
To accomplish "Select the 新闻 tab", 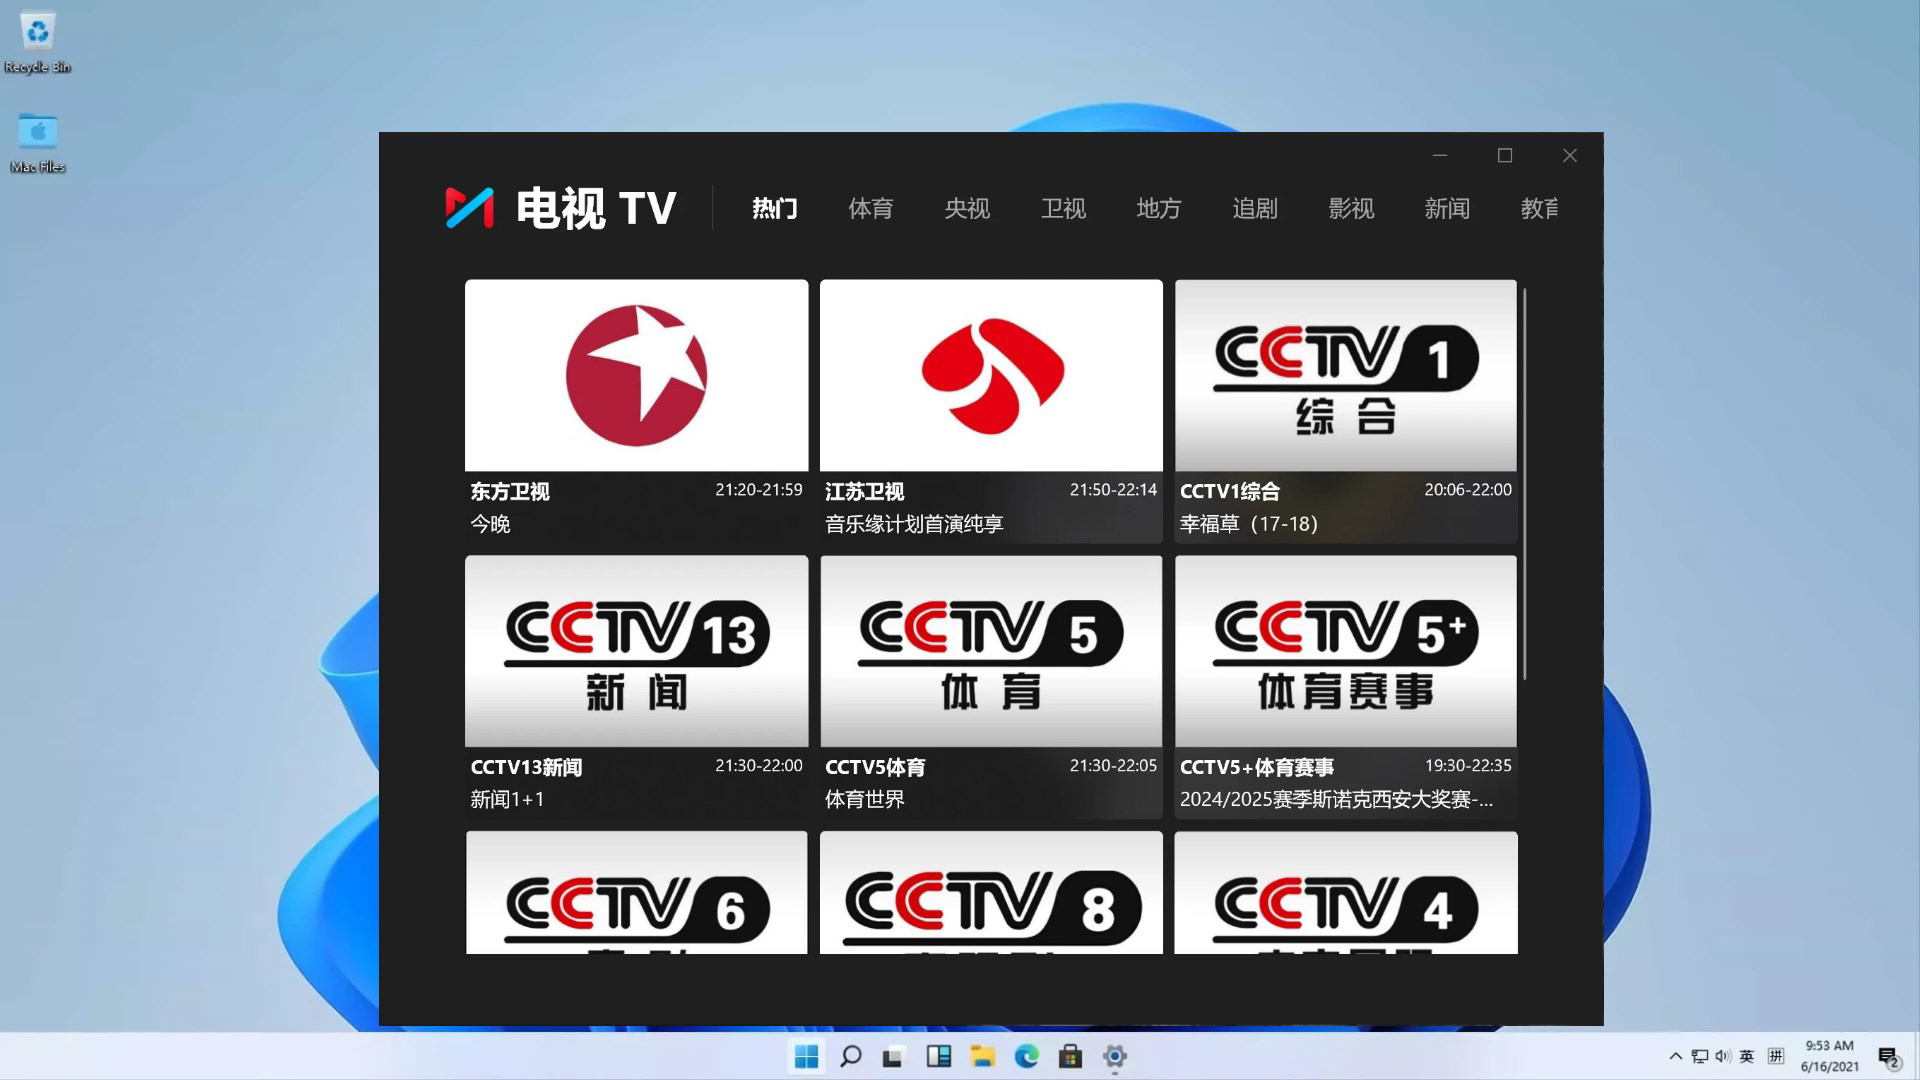I will tap(1446, 208).
